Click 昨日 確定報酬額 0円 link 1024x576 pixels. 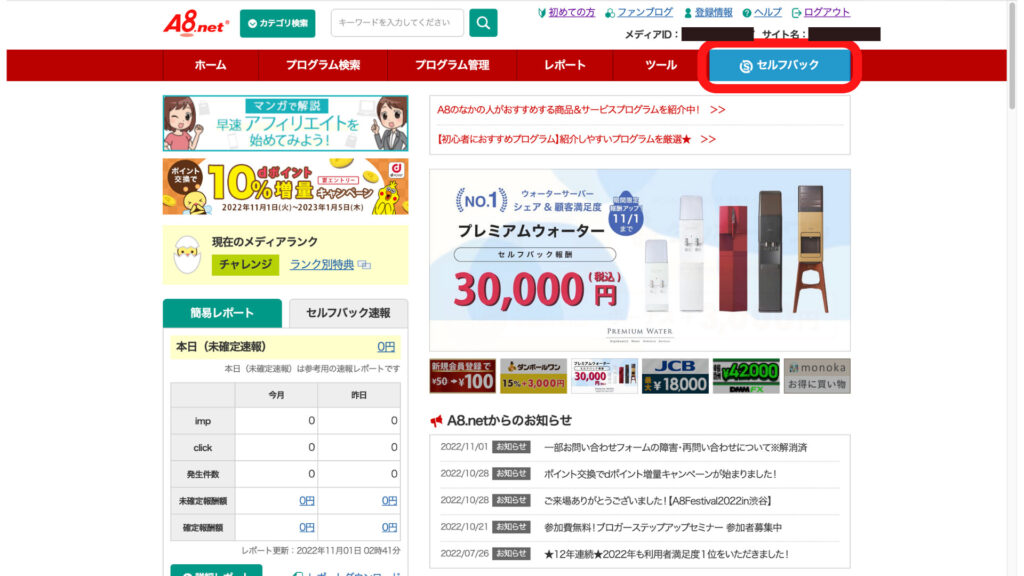389,528
